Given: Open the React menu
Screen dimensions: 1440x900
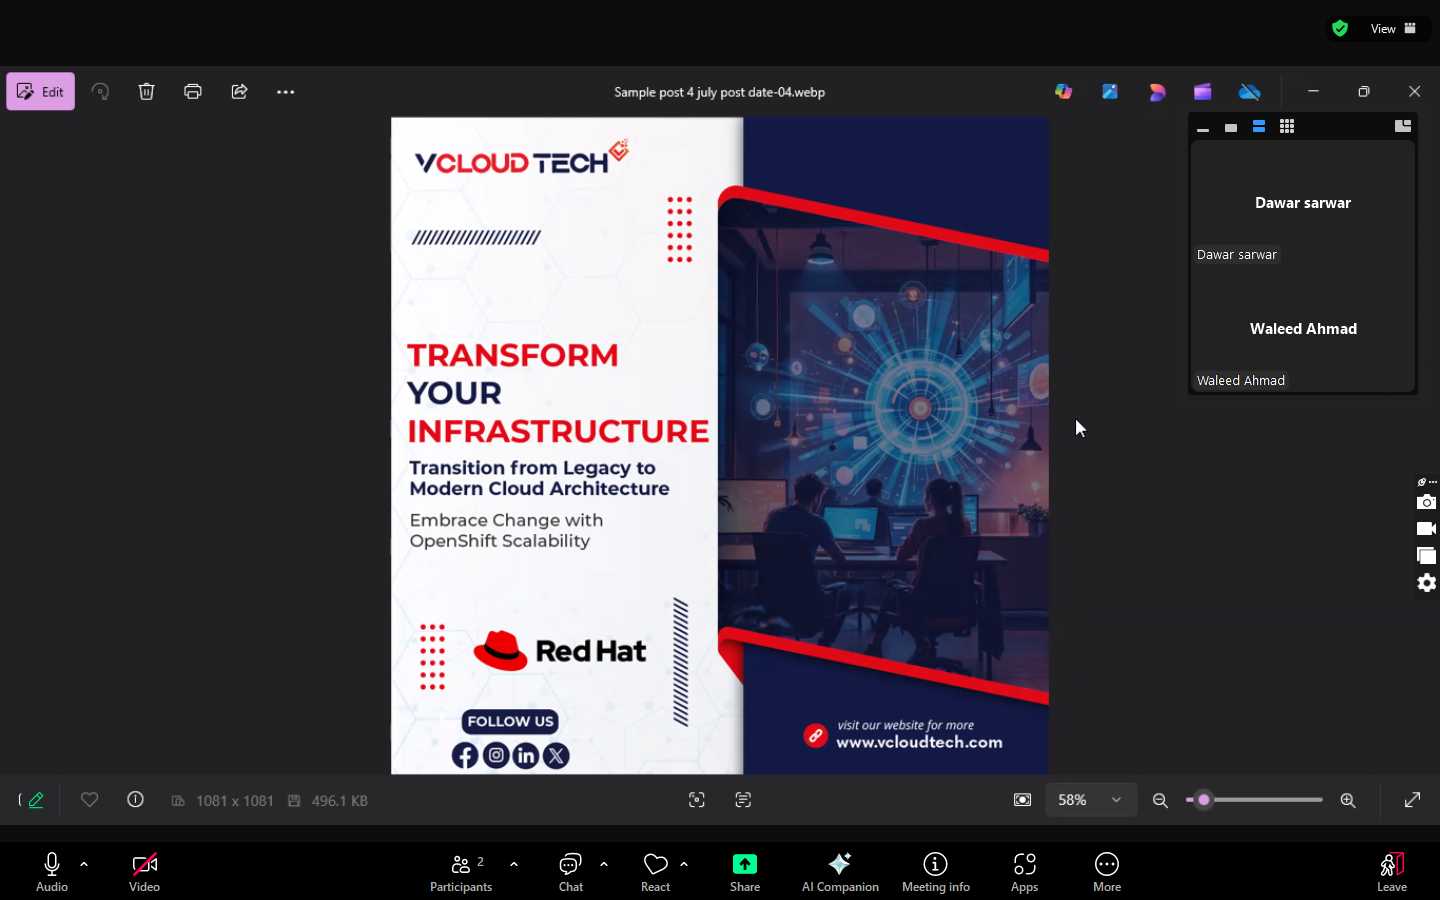Looking at the screenshot, I should [x=655, y=872].
